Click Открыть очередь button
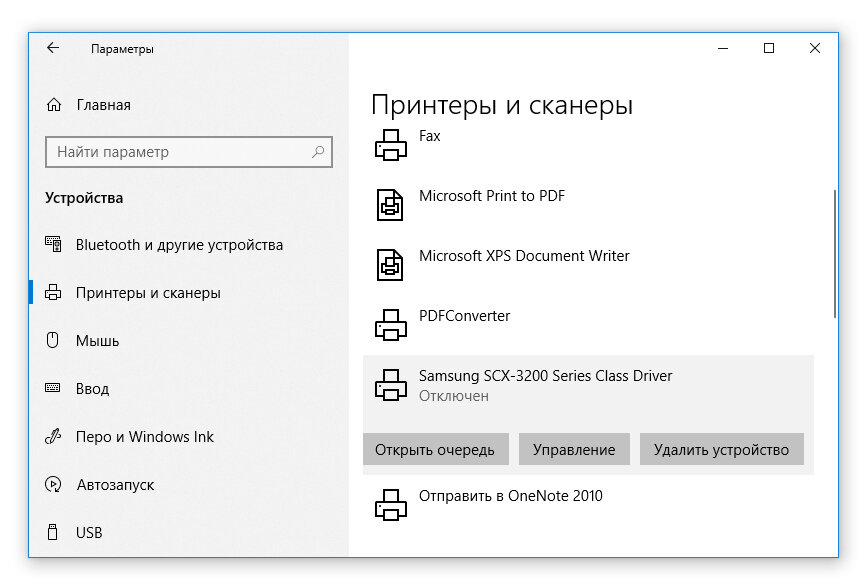The image size is (867, 587). click(436, 449)
